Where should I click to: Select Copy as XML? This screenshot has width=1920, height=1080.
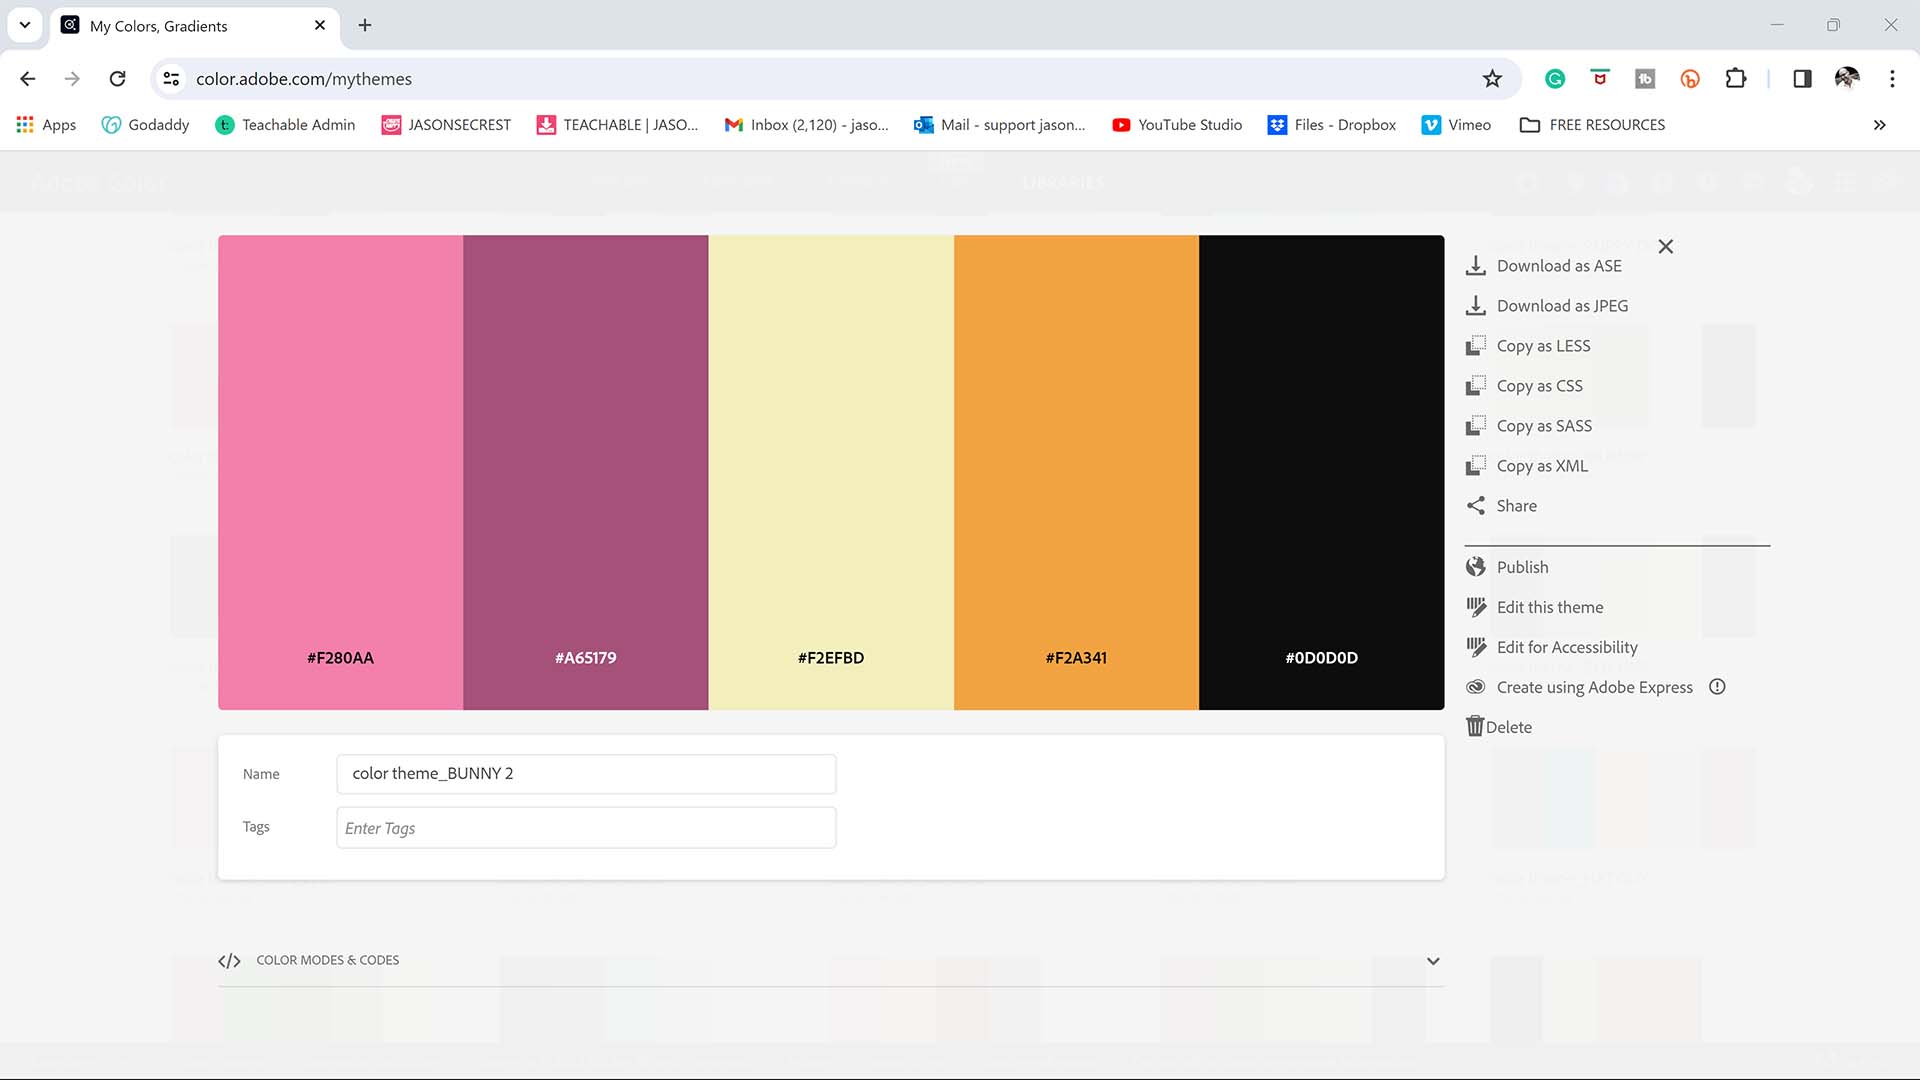tap(1542, 466)
